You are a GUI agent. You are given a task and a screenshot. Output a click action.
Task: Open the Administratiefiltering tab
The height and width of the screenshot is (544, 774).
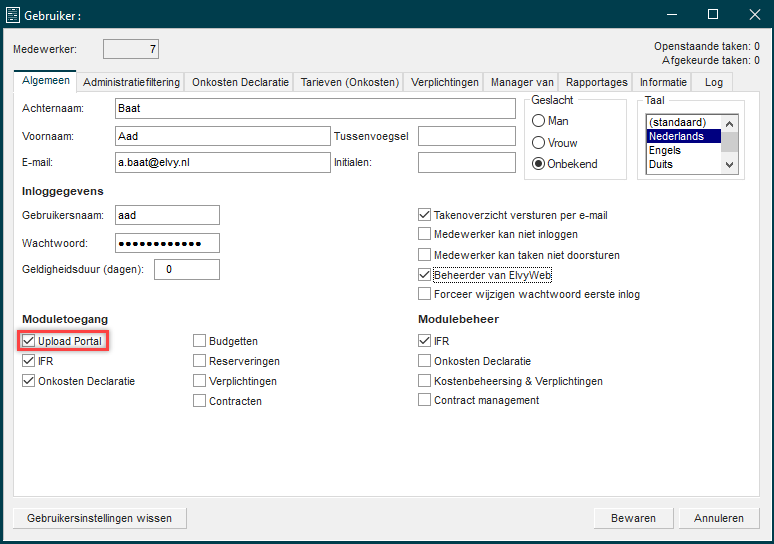tap(131, 82)
